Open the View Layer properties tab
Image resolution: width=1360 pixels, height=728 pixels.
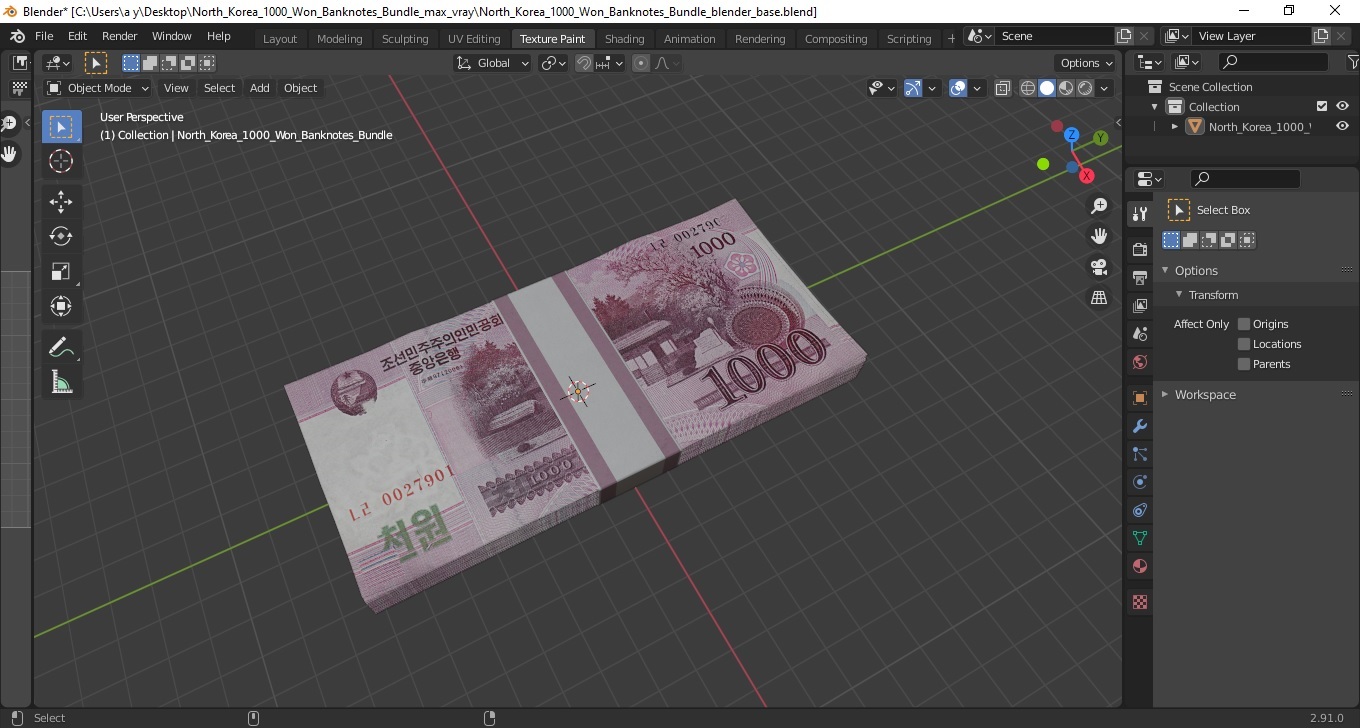point(1139,305)
